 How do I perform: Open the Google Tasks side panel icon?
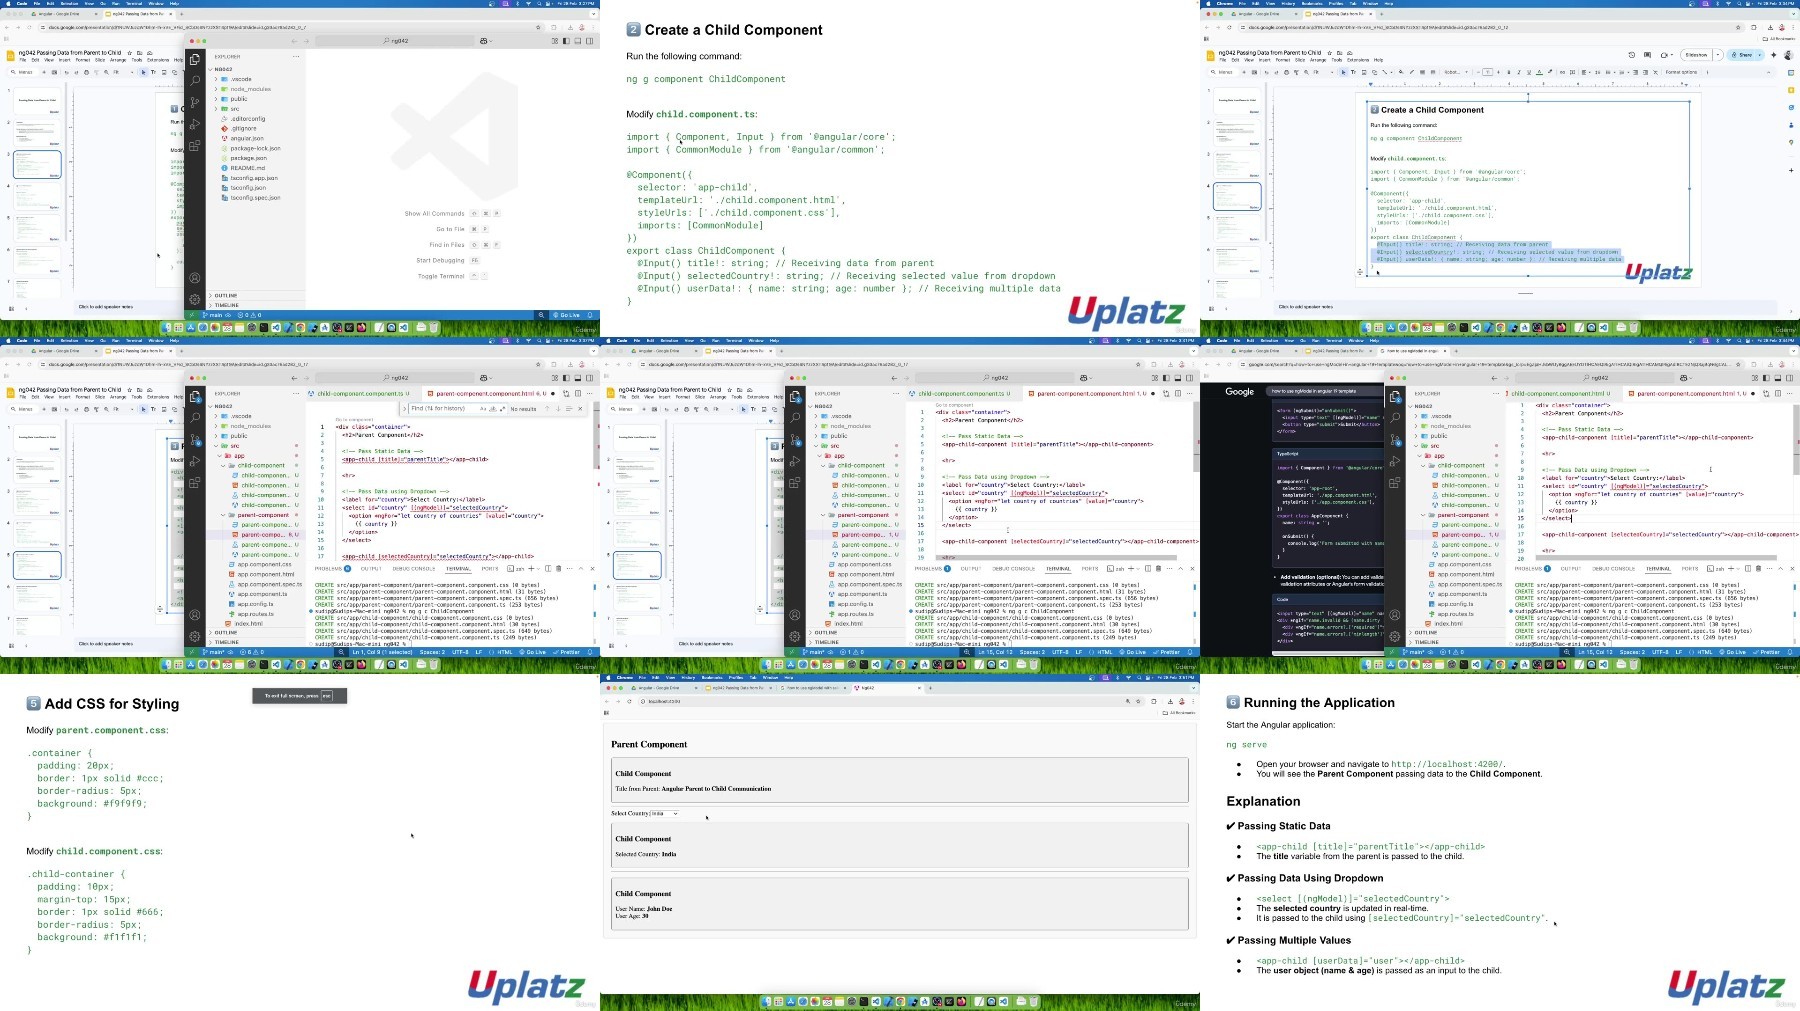[1791, 108]
